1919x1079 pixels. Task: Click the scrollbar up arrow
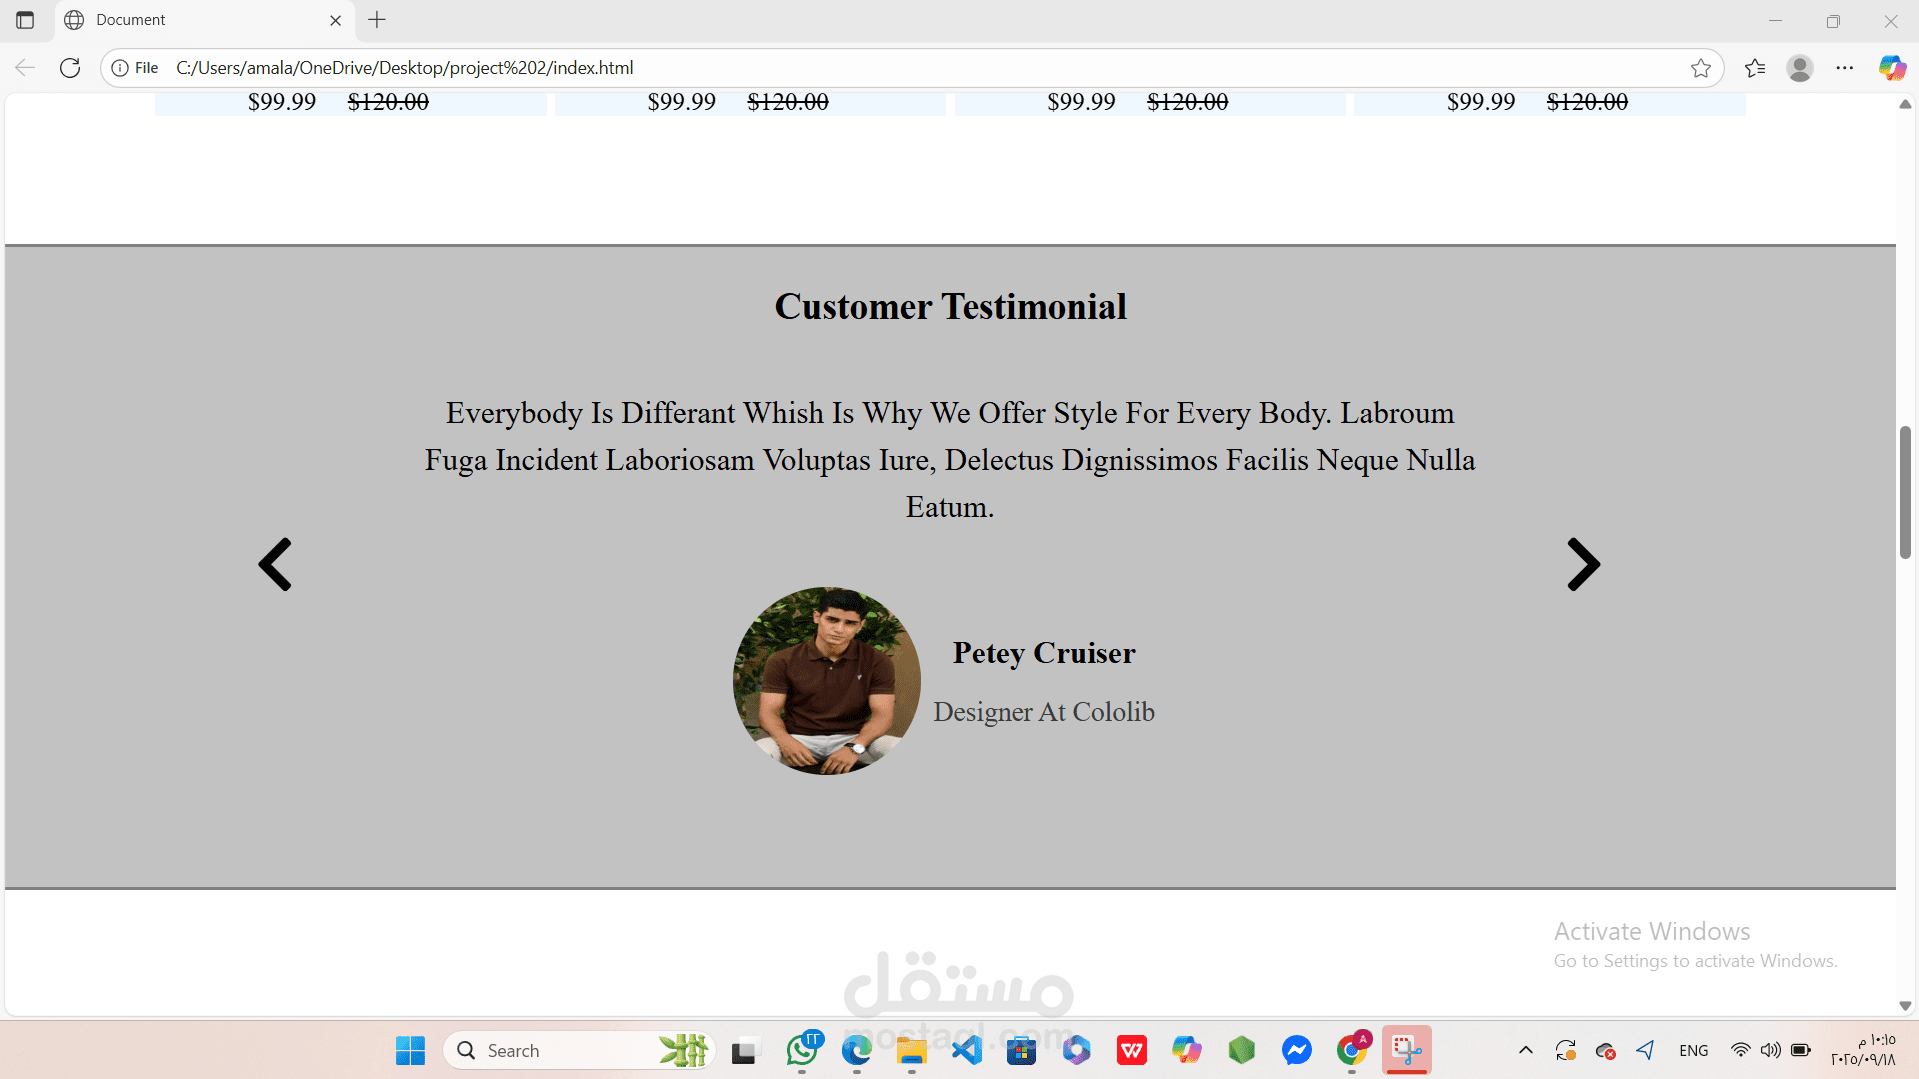tap(1905, 104)
